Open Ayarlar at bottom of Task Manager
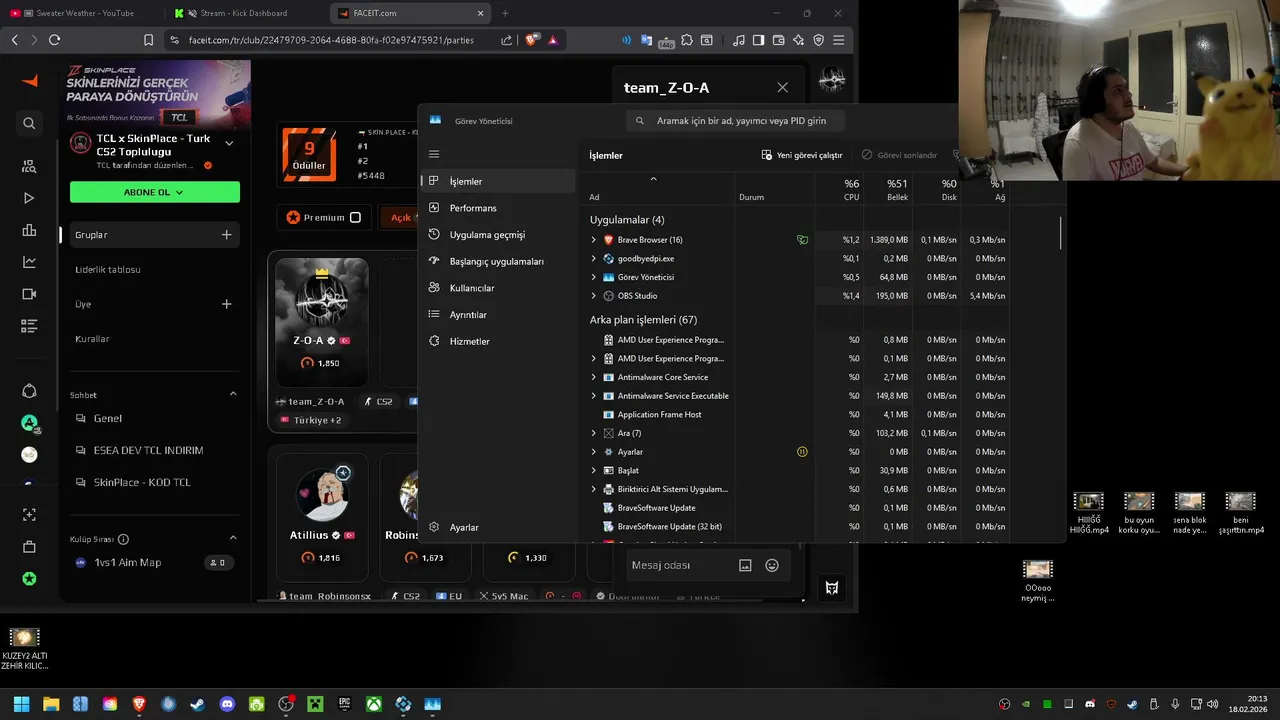This screenshot has height=720, width=1280. pyautogui.click(x=498, y=527)
